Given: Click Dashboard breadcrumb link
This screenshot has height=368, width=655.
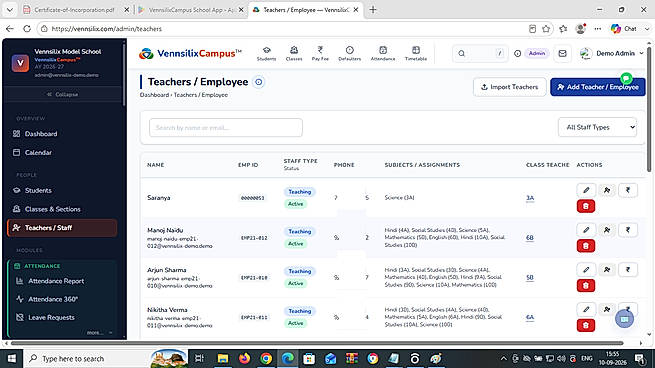Looking at the screenshot, I should pos(154,95).
